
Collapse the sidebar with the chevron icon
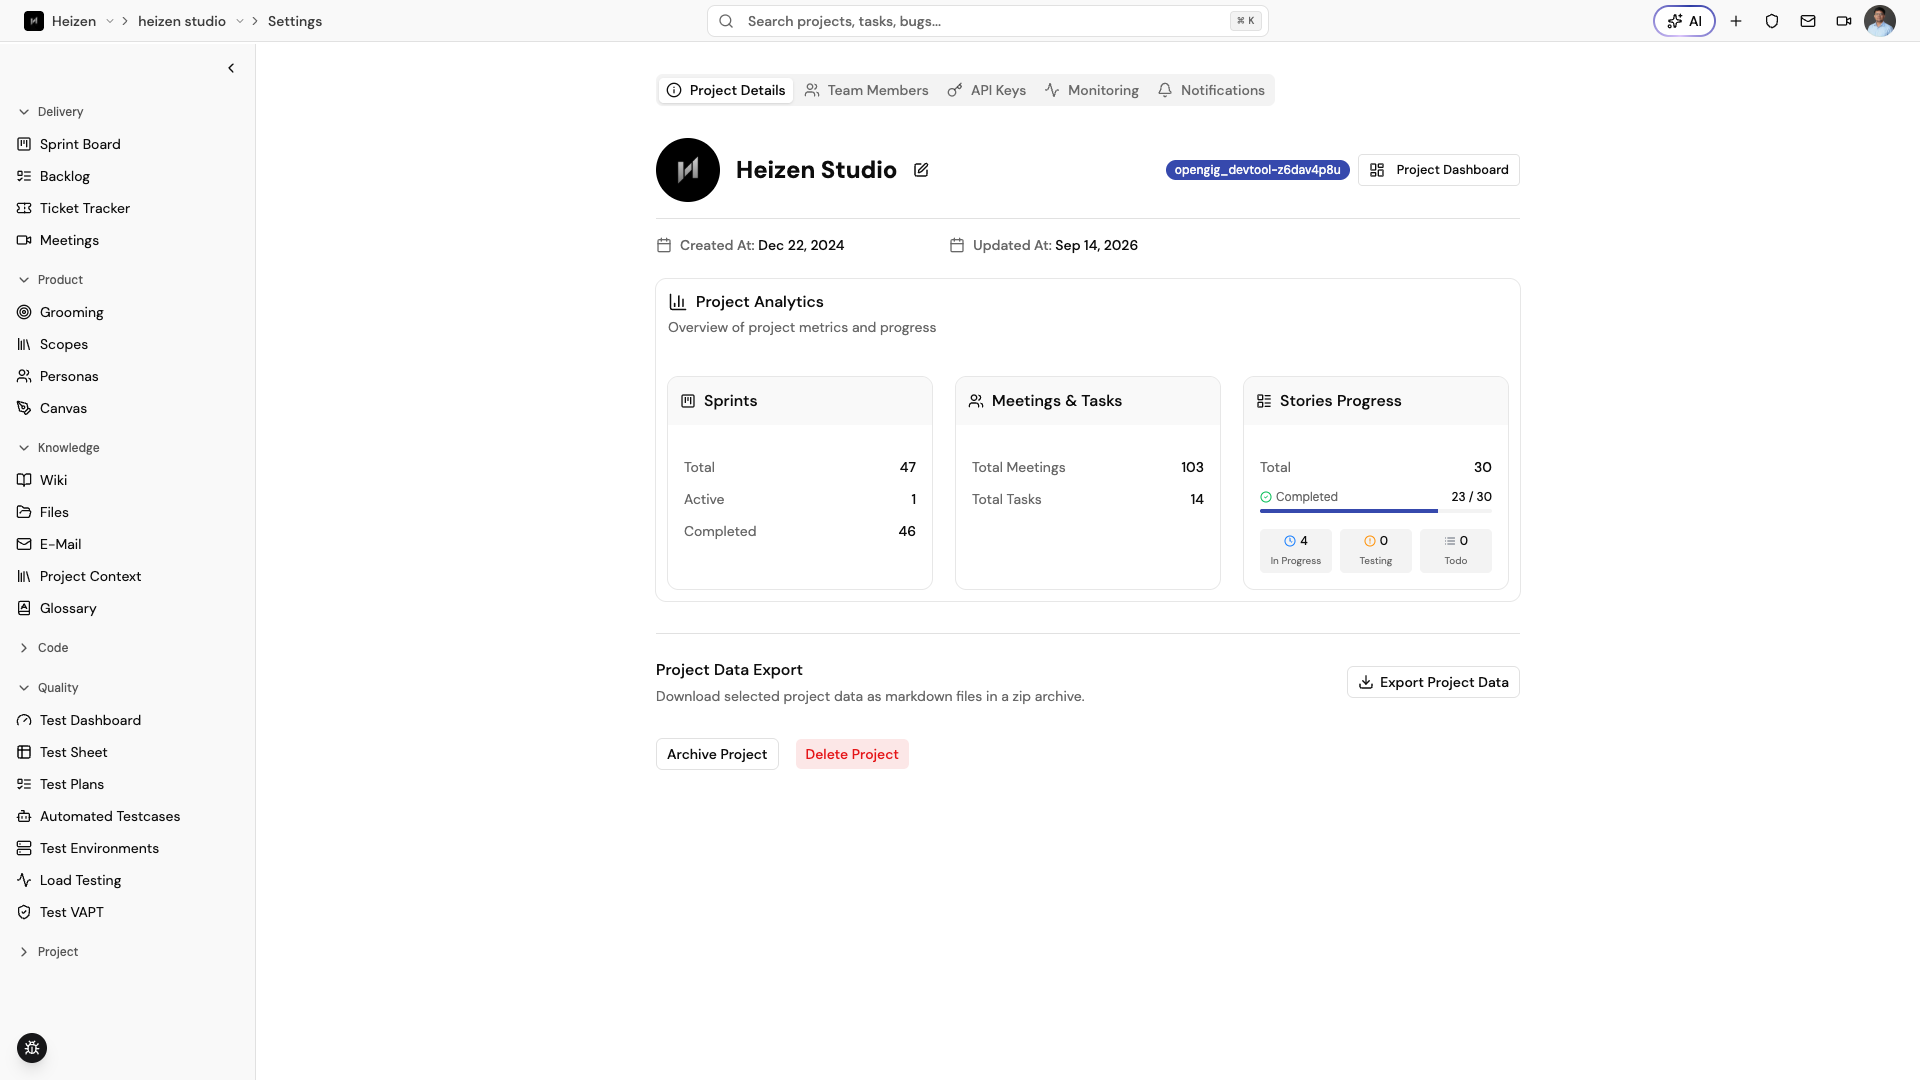[x=231, y=68]
